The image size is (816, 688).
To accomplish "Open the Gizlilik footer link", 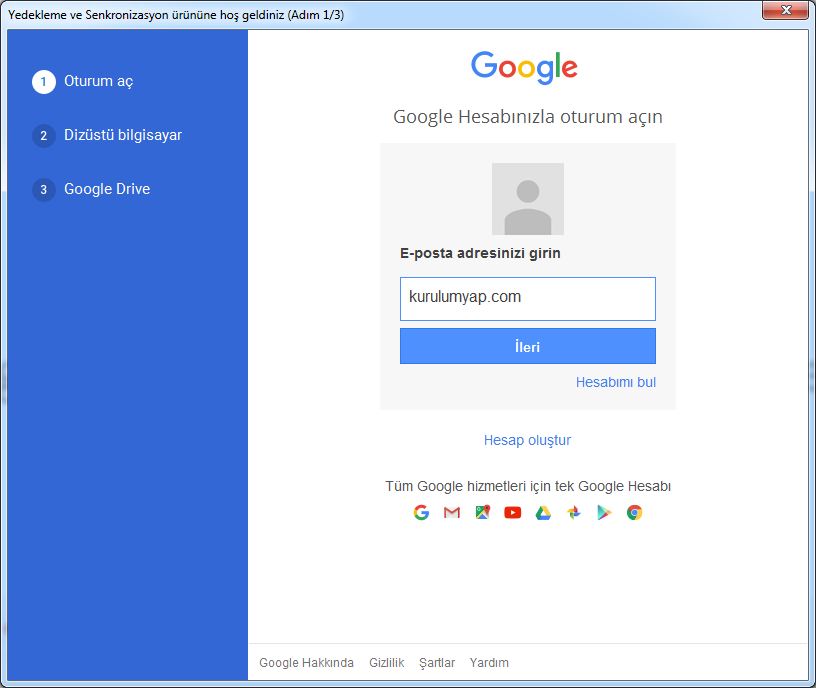I will coord(387,662).
